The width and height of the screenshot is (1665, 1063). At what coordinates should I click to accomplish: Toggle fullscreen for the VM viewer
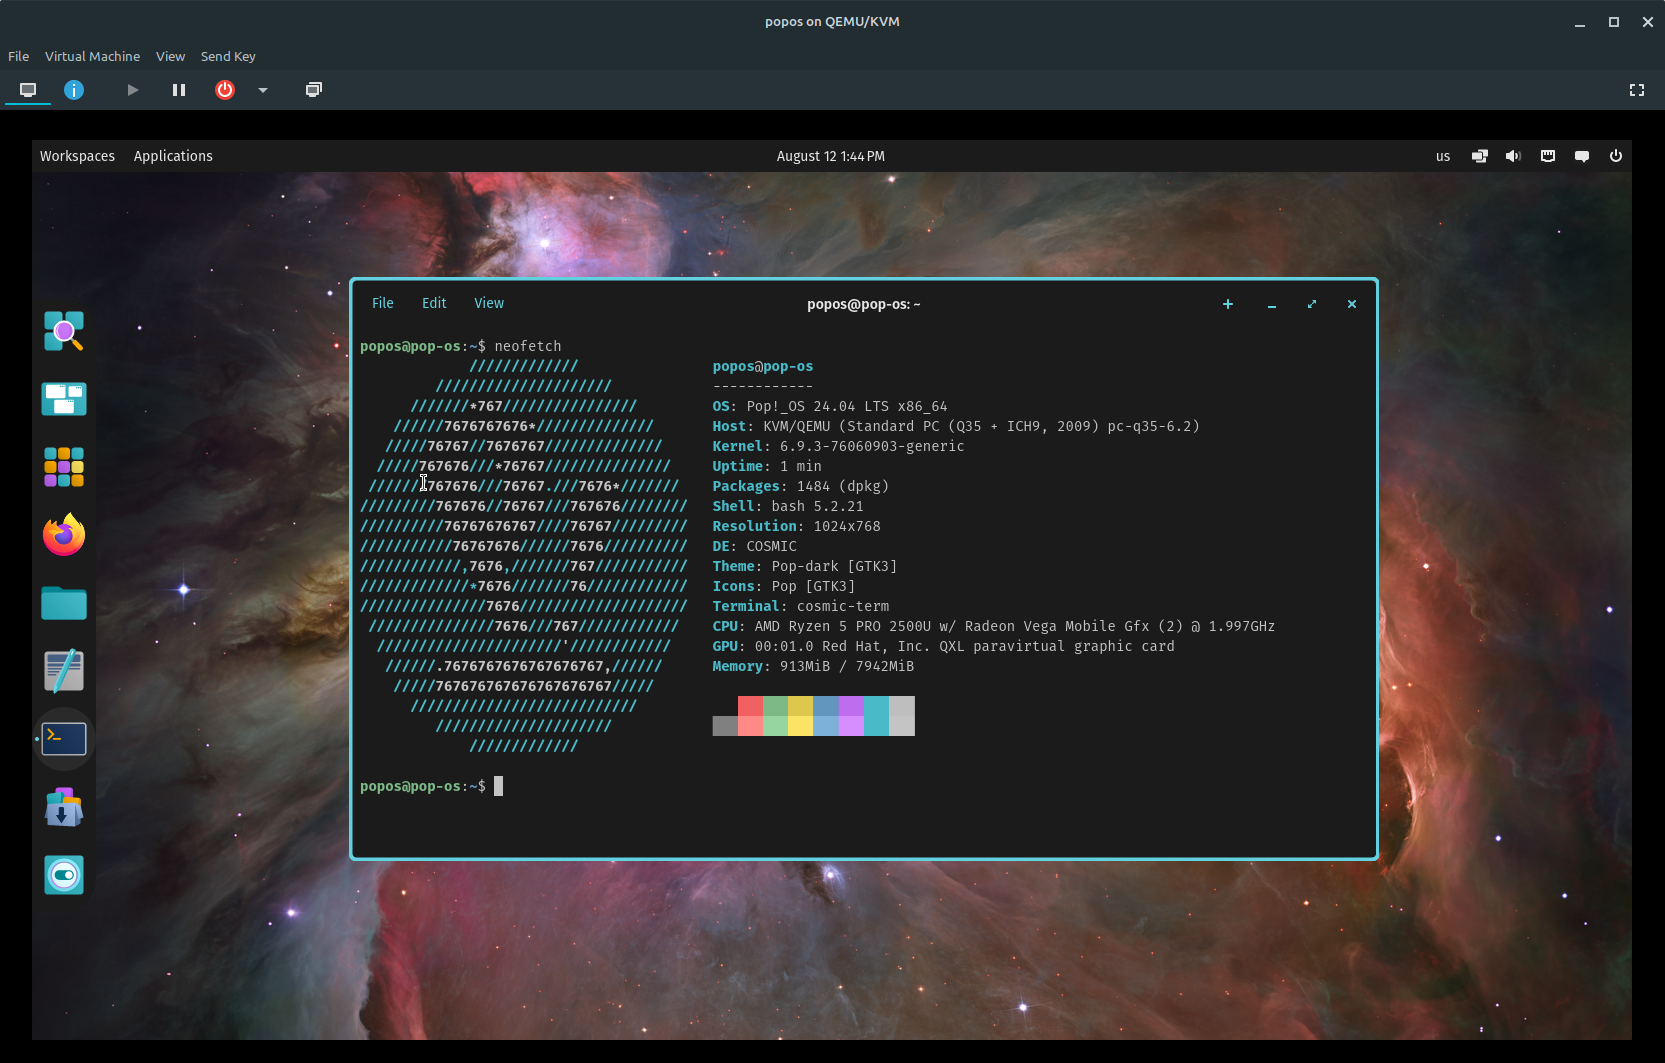tap(1637, 90)
